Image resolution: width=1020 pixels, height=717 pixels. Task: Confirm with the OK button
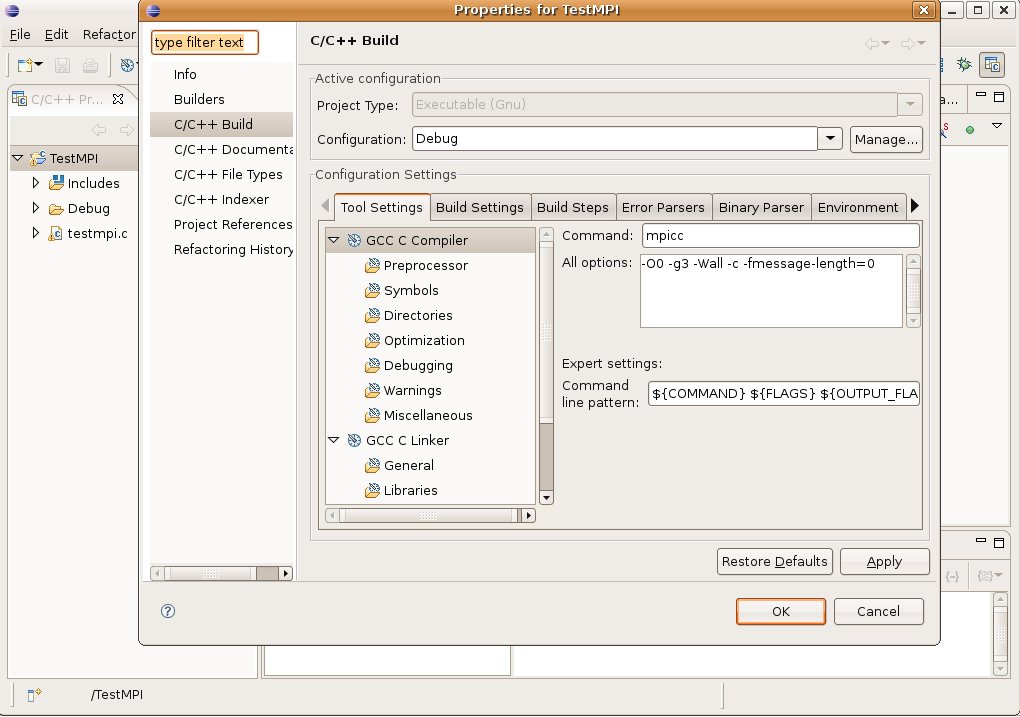[x=781, y=612]
